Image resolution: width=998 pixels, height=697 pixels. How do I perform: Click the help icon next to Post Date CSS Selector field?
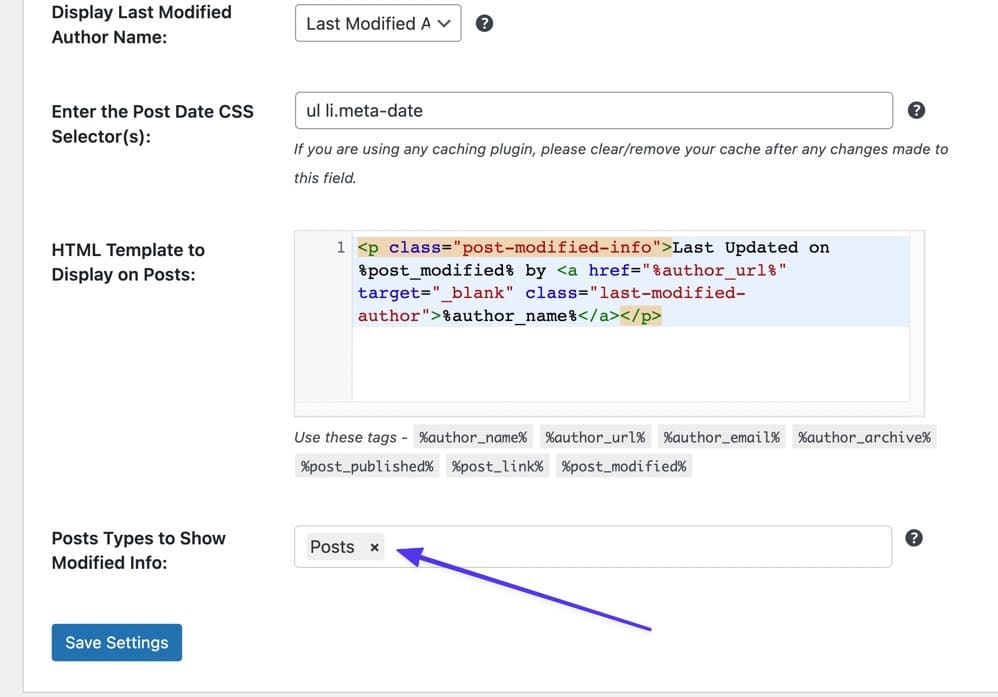(916, 110)
